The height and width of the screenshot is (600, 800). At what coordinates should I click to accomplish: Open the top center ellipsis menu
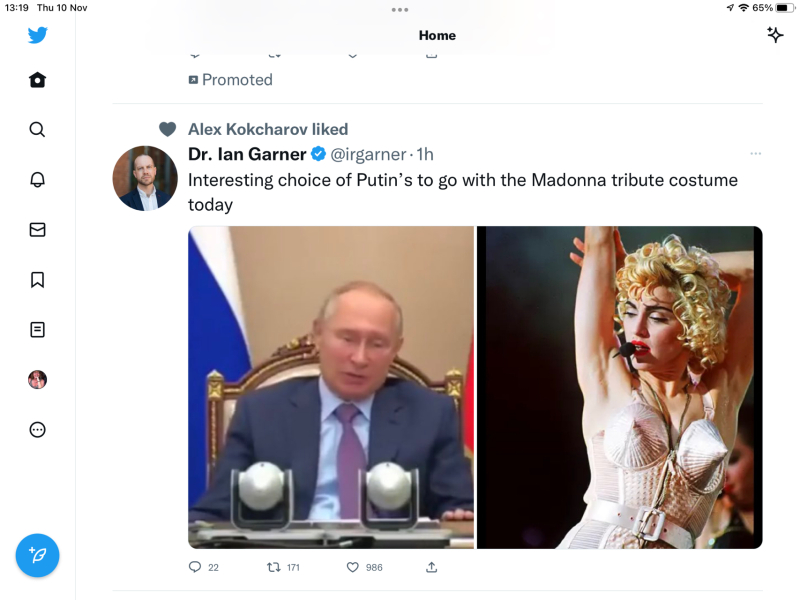click(x=400, y=11)
